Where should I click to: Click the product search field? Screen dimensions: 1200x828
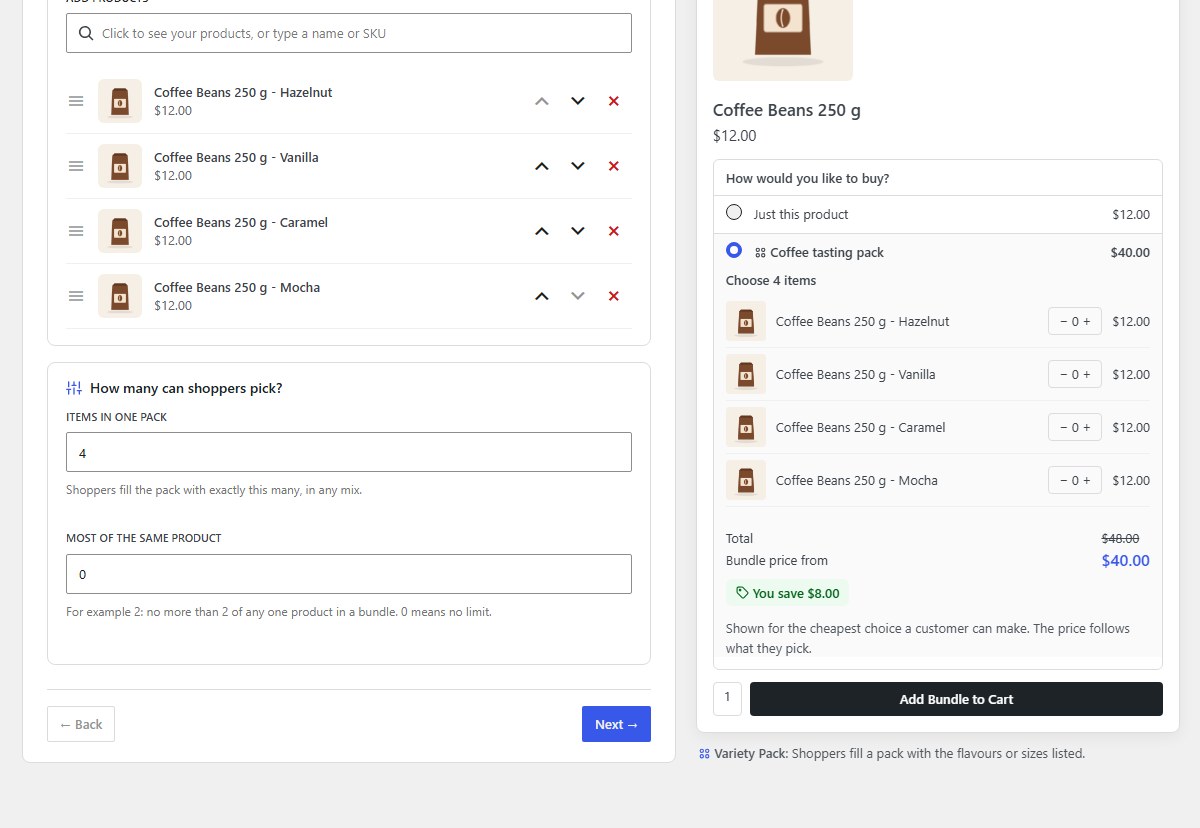click(349, 33)
